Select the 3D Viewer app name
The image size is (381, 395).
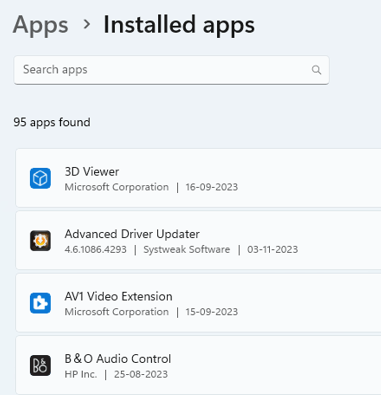coord(92,172)
